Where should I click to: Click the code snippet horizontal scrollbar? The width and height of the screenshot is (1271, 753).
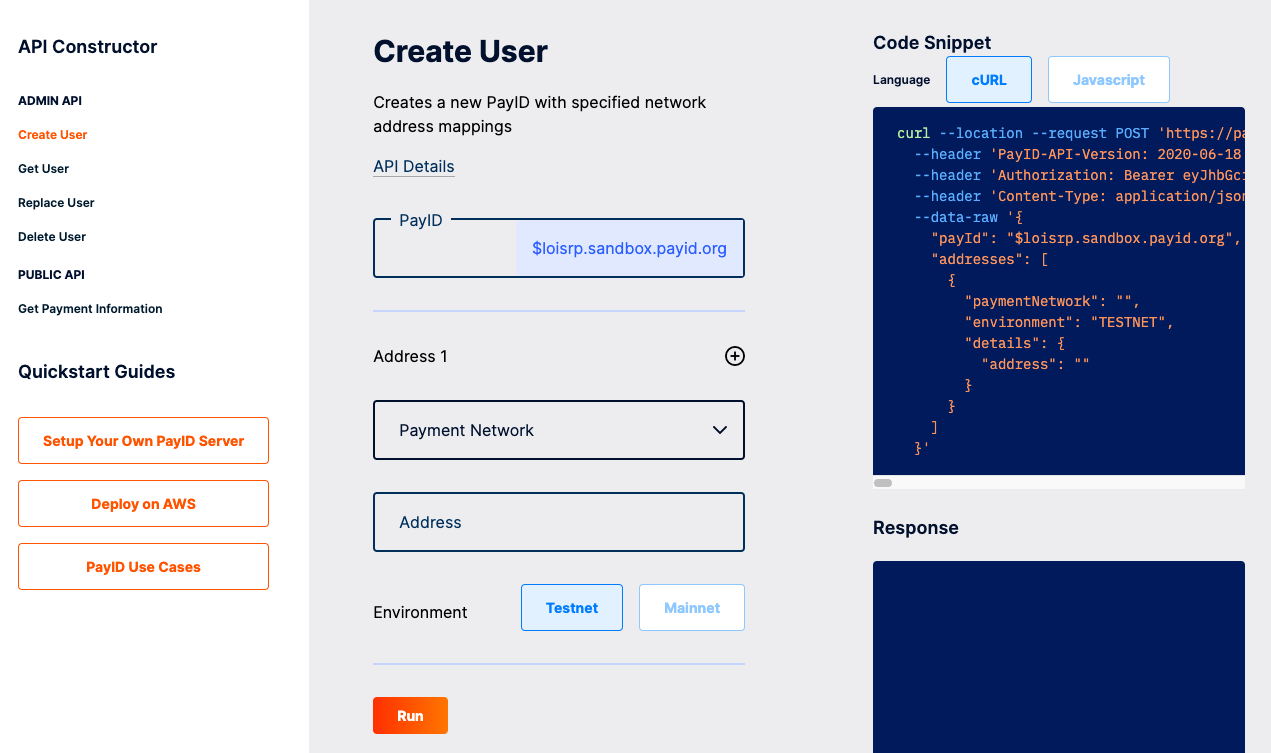click(x=883, y=482)
